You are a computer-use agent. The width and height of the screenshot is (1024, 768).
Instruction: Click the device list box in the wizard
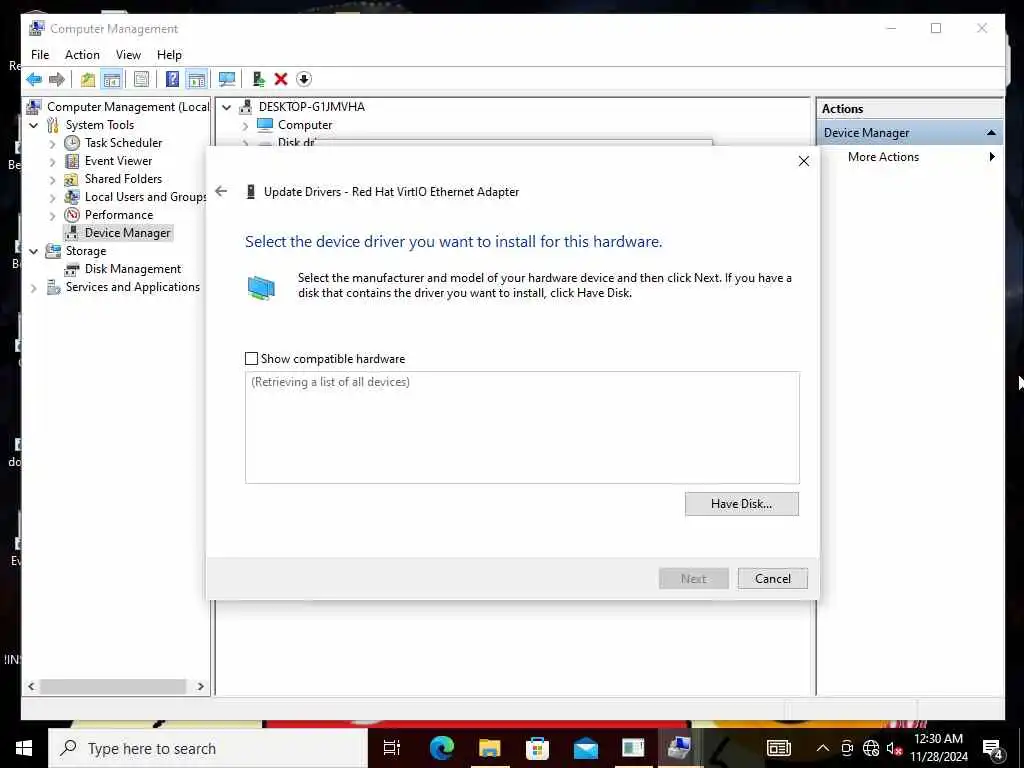tap(522, 428)
